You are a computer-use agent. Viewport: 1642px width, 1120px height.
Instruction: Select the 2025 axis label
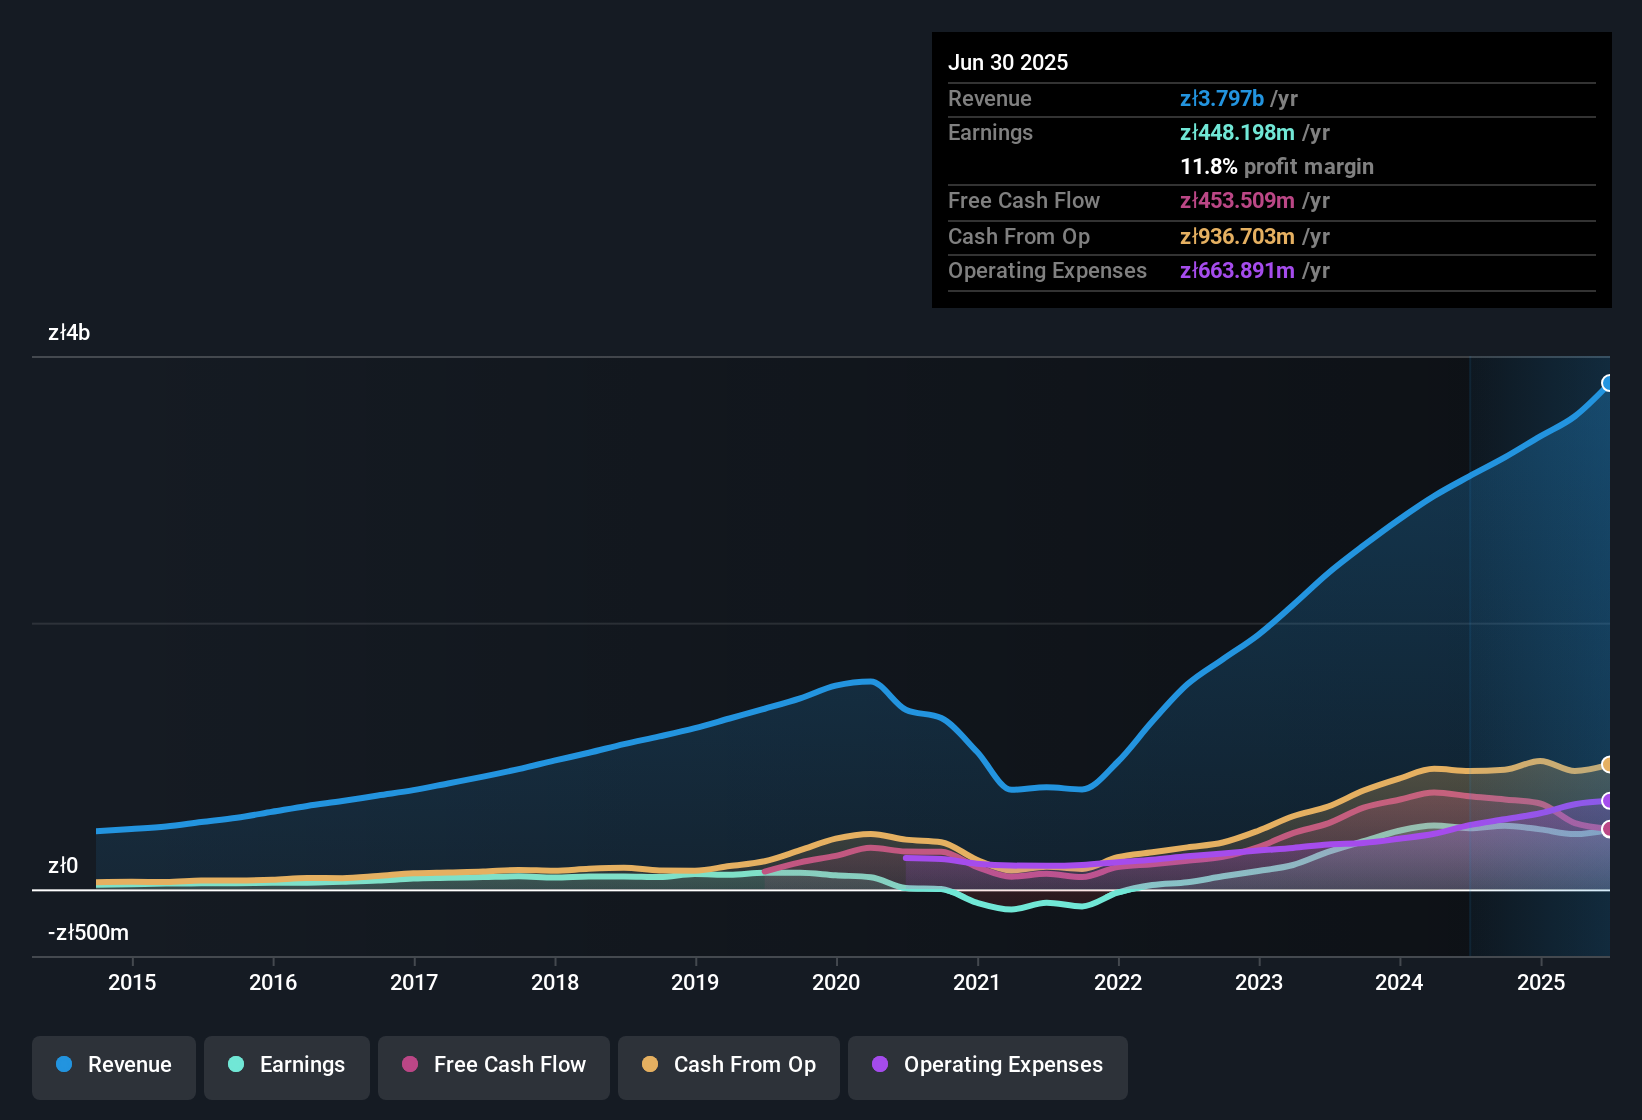(1541, 982)
